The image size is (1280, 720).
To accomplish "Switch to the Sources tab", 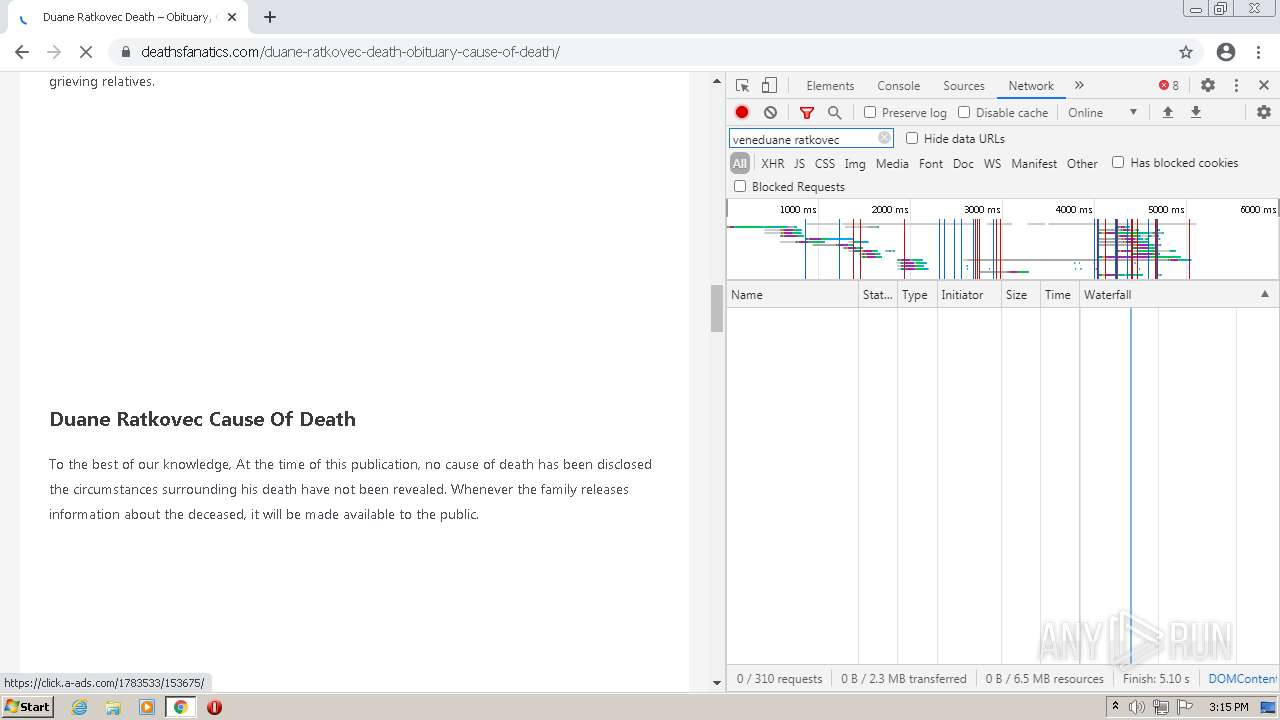I will pyautogui.click(x=964, y=86).
